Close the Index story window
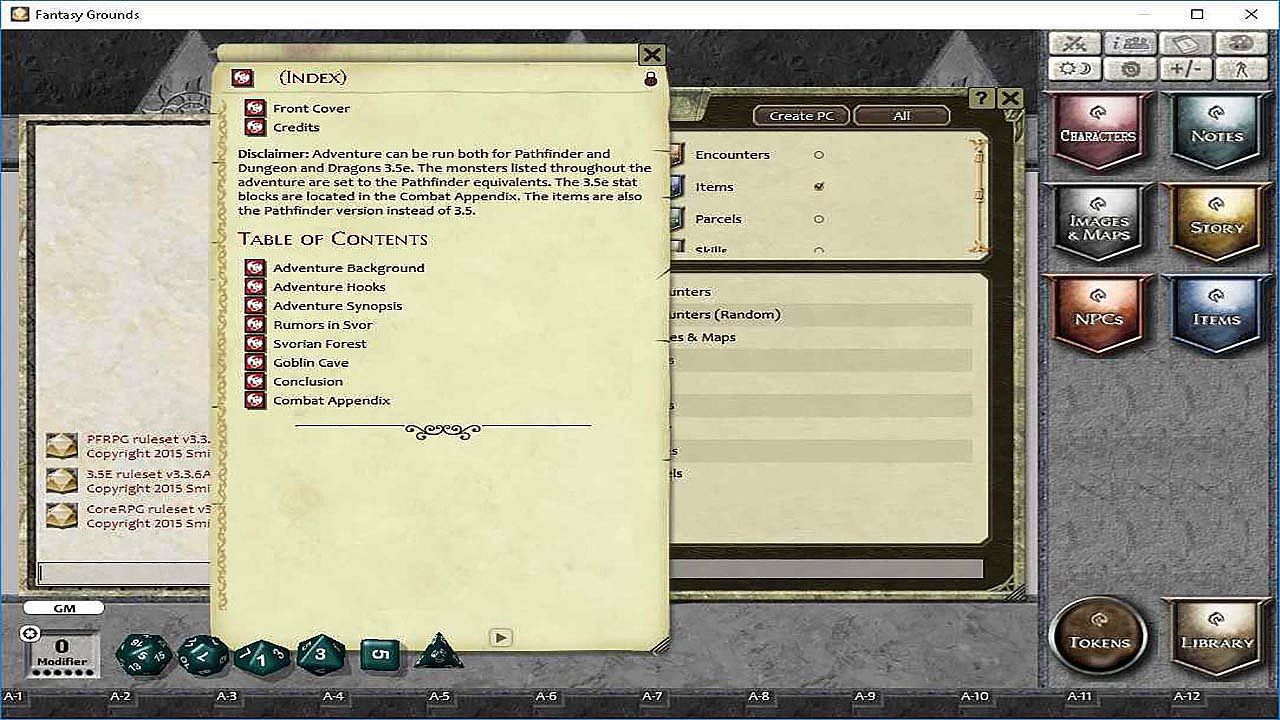The width and height of the screenshot is (1280, 720). (652, 55)
